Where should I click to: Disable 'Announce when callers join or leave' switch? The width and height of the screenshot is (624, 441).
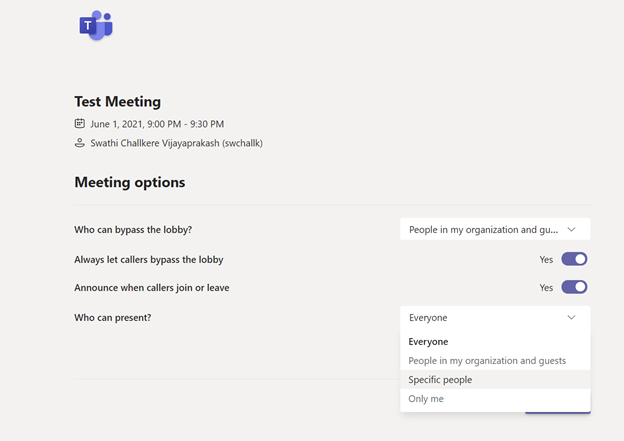pos(574,287)
